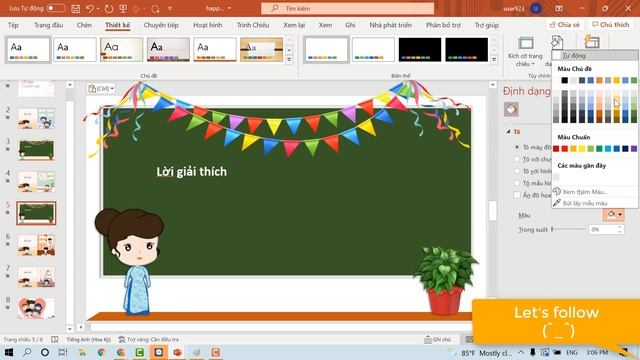Select slide 3 green chalkboard thumbnail

(x=36, y=149)
